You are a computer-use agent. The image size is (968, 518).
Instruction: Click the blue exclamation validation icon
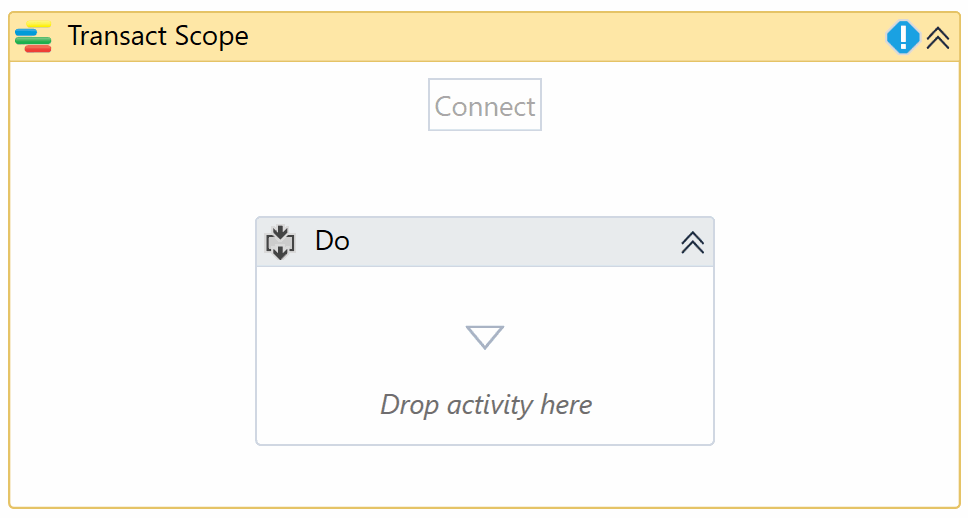(903, 38)
